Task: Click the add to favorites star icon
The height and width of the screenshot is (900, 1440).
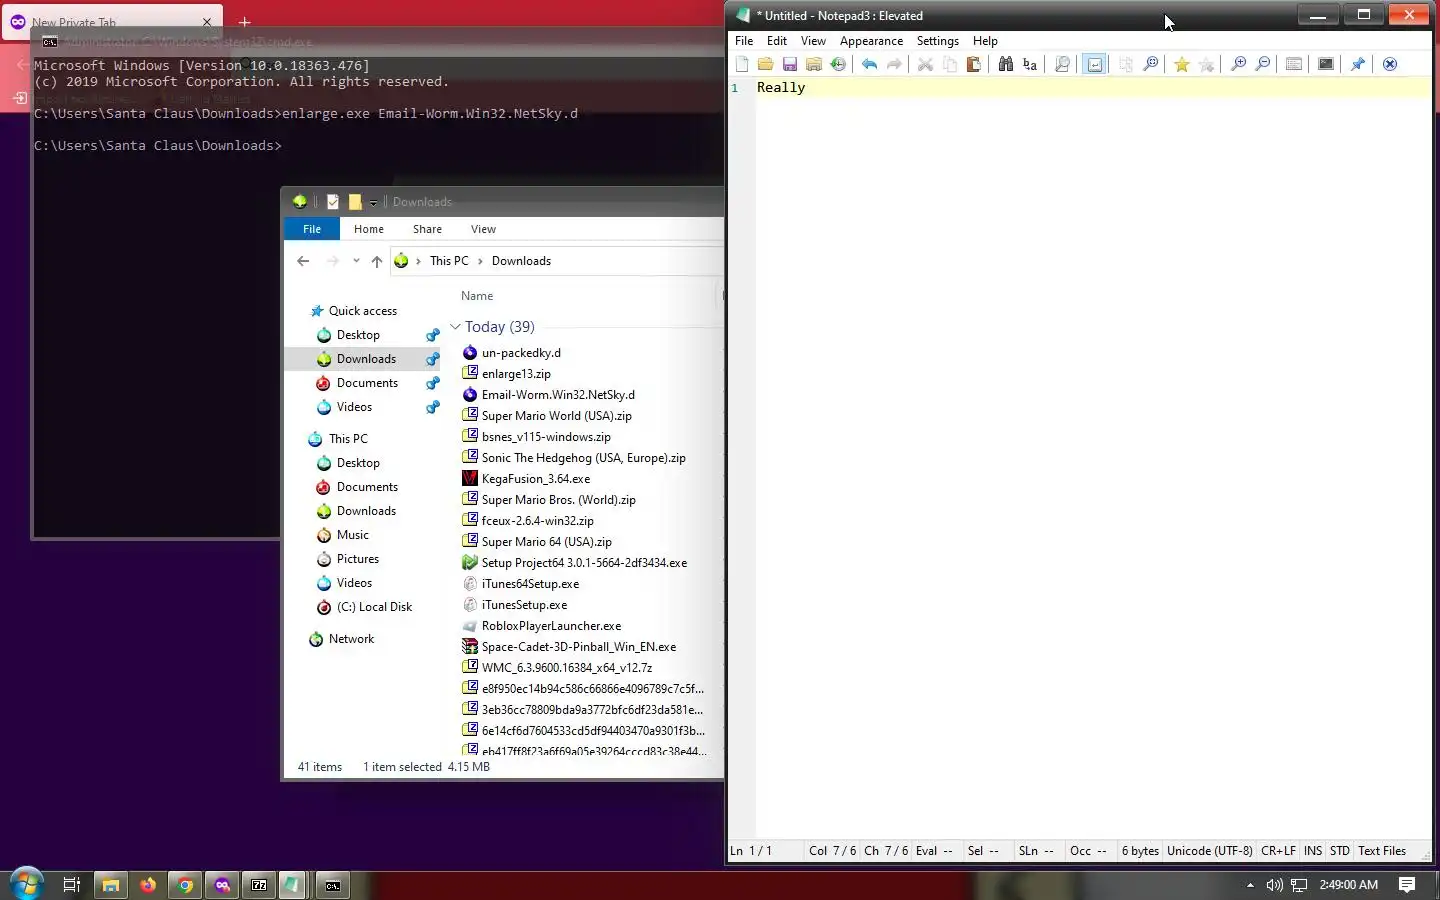Action: pos(1206,64)
